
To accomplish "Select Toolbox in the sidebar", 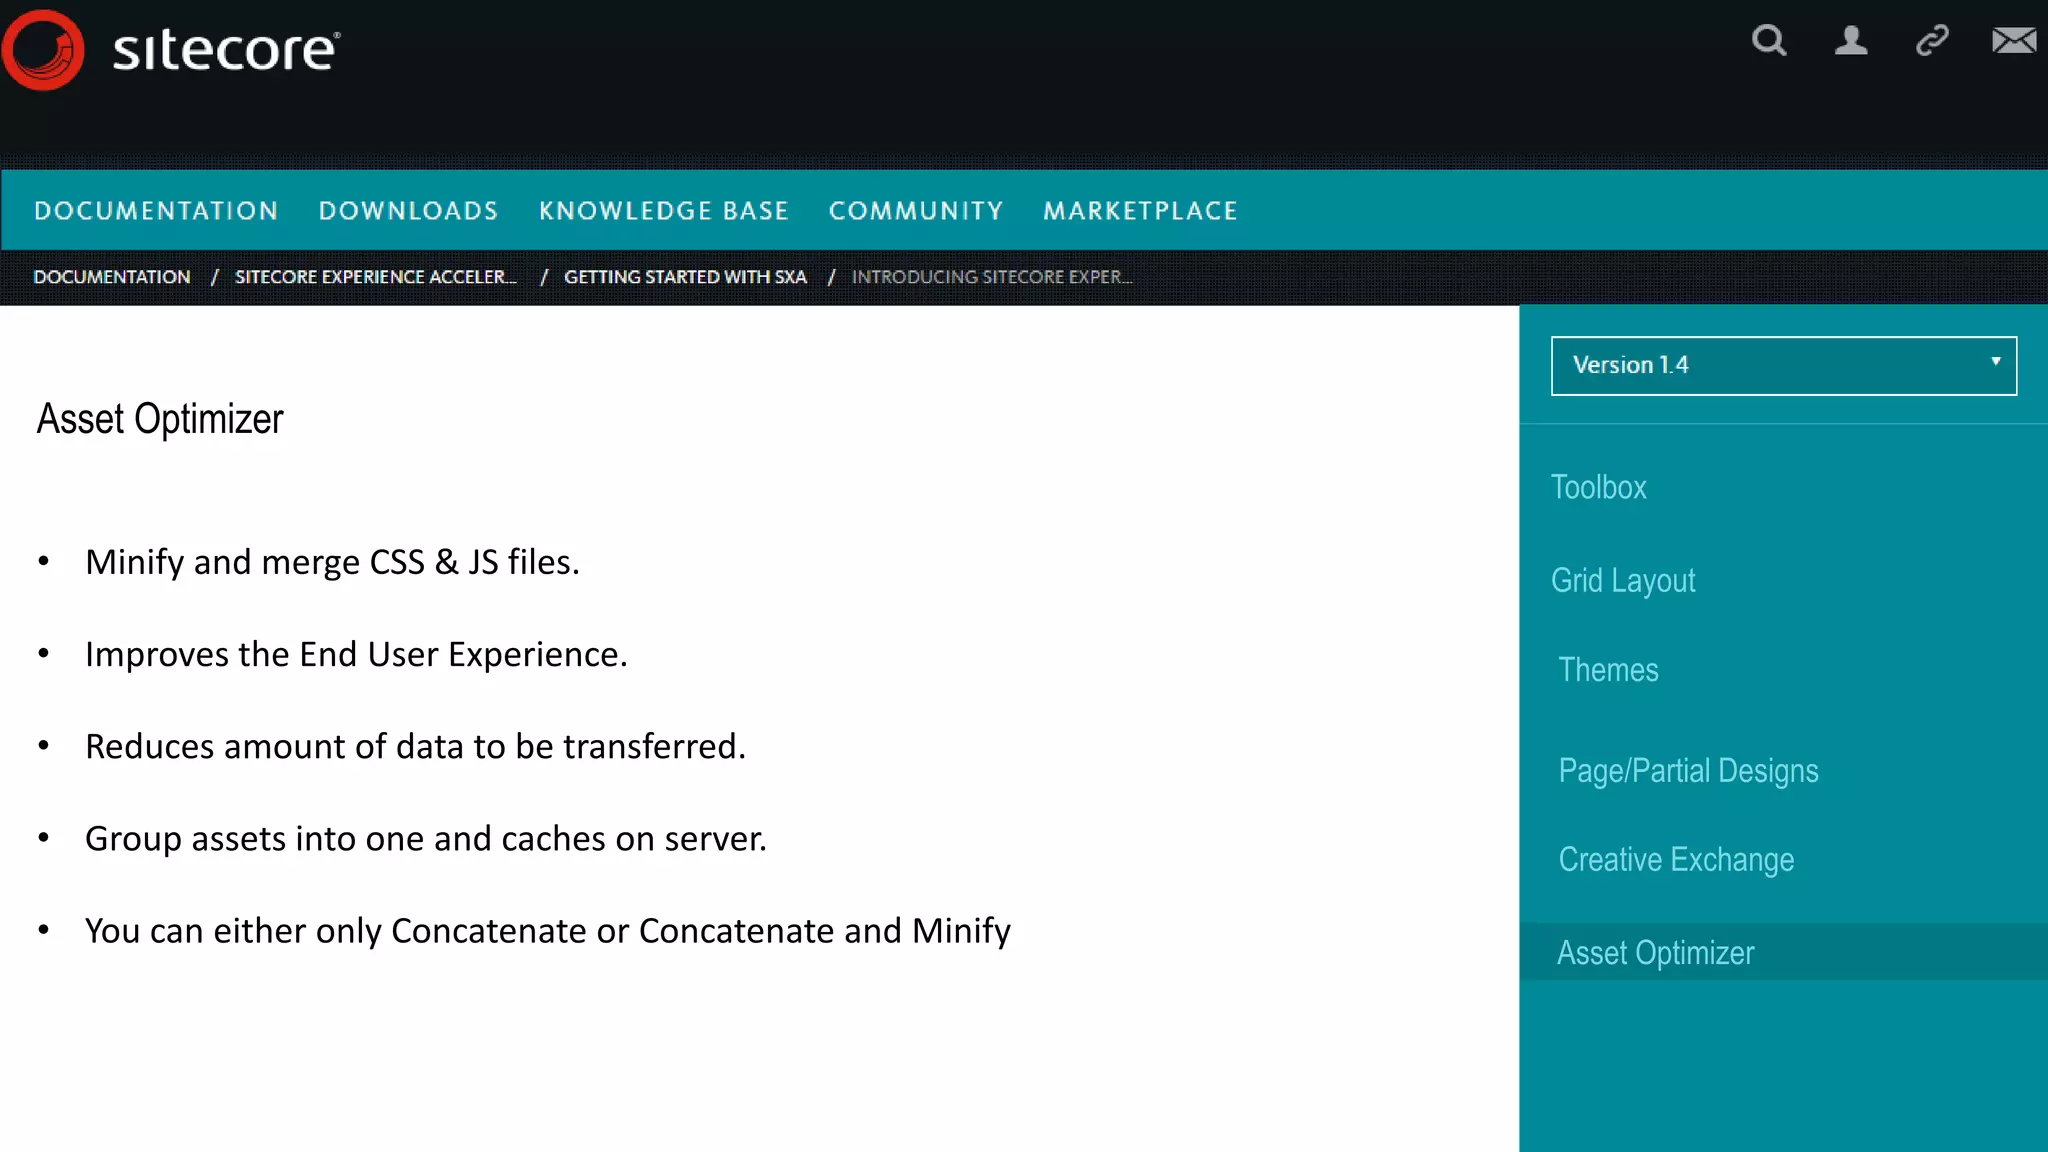I will tap(1598, 487).
